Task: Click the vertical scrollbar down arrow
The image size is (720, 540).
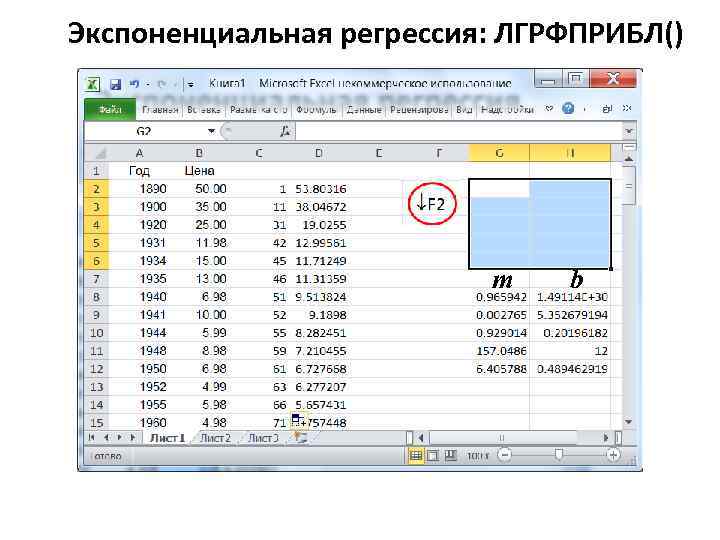Action: pos(629,422)
